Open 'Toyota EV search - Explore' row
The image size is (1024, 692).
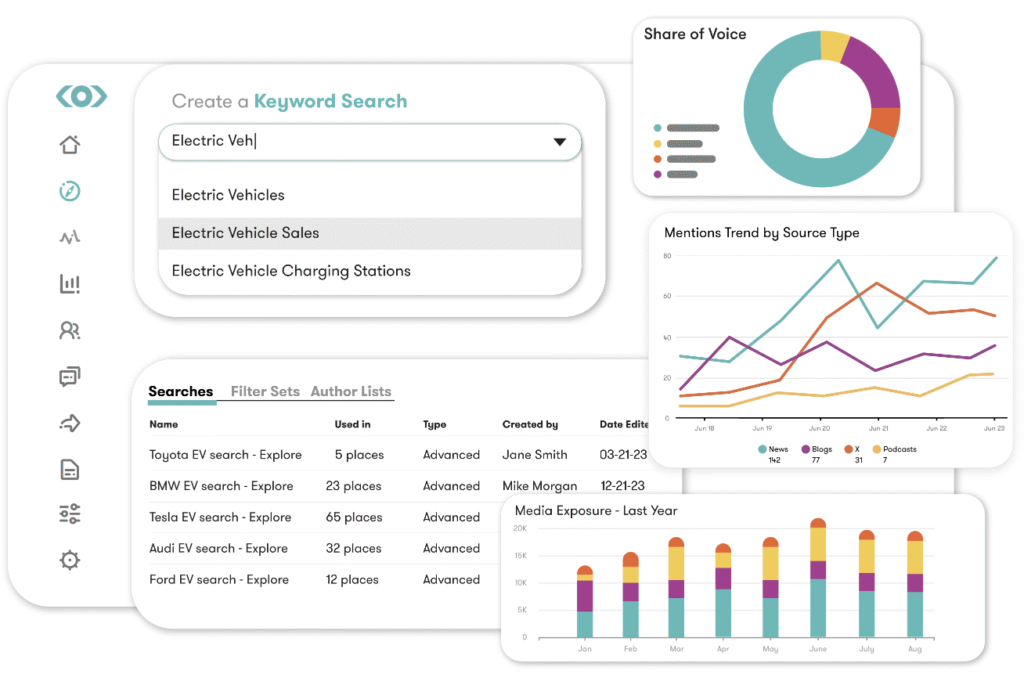[x=225, y=454]
